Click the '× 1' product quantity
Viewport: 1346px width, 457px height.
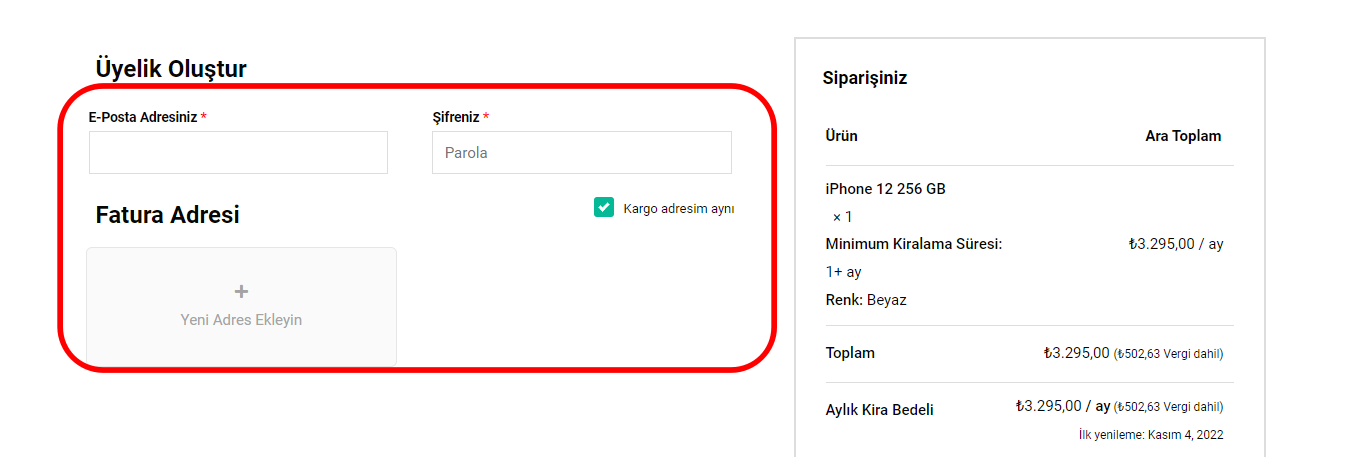842,217
